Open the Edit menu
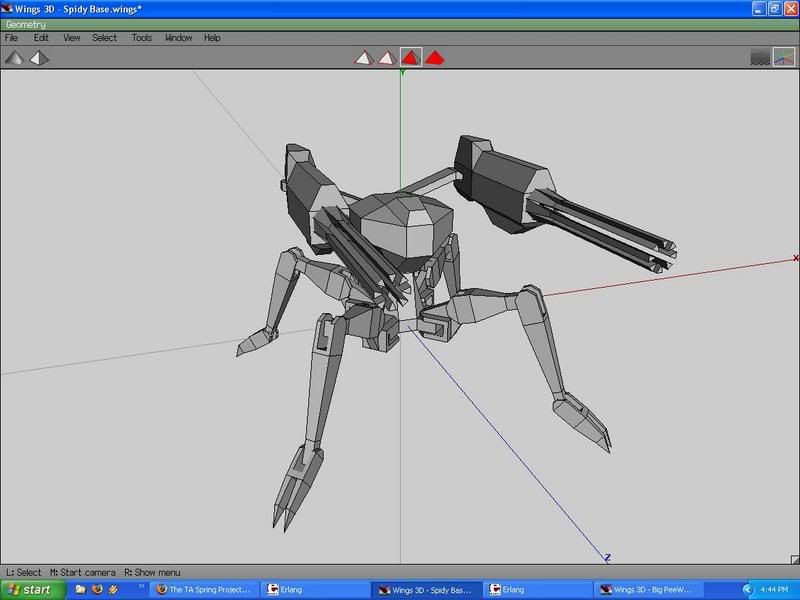 [x=41, y=38]
